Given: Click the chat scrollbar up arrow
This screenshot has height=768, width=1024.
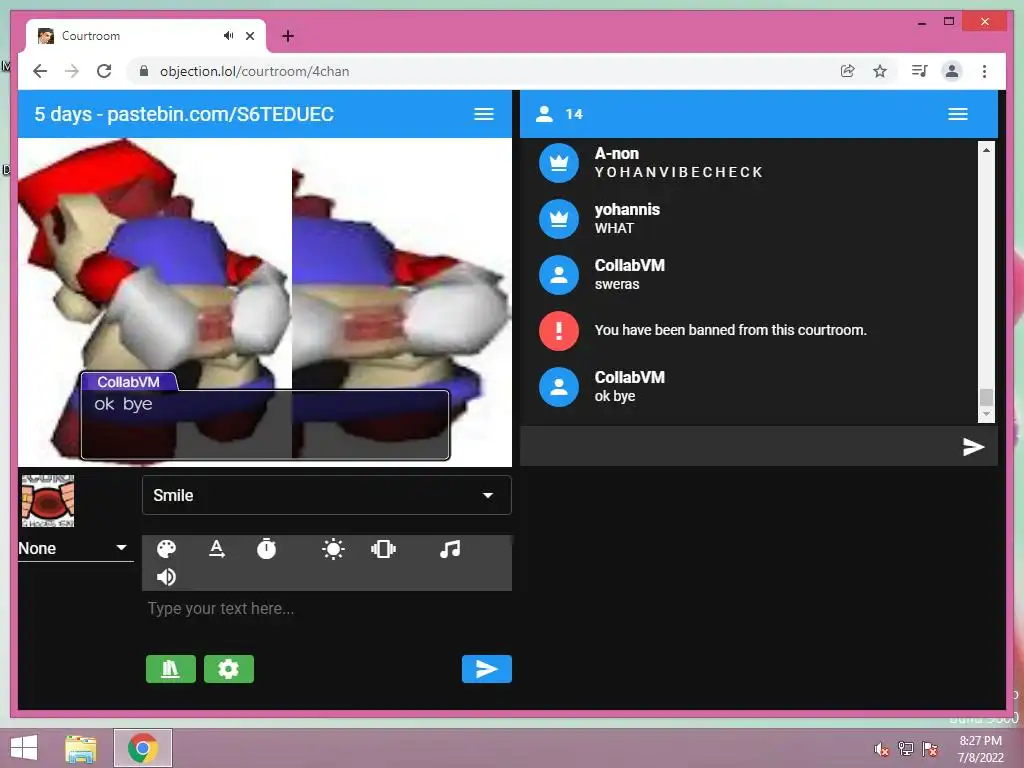Looking at the screenshot, I should (x=986, y=150).
